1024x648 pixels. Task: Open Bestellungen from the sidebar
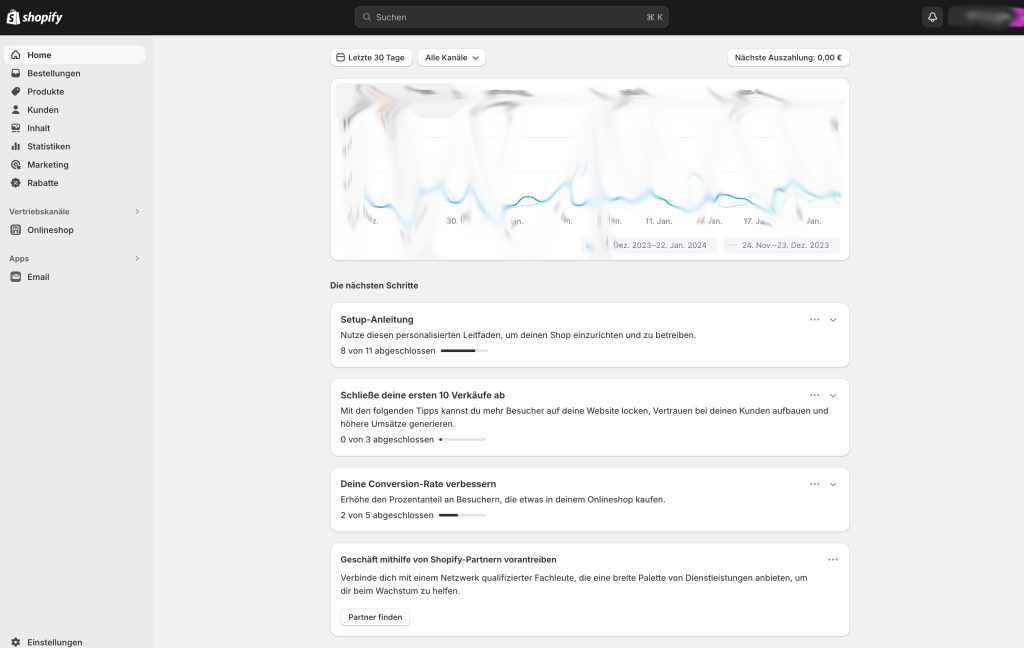click(54, 73)
